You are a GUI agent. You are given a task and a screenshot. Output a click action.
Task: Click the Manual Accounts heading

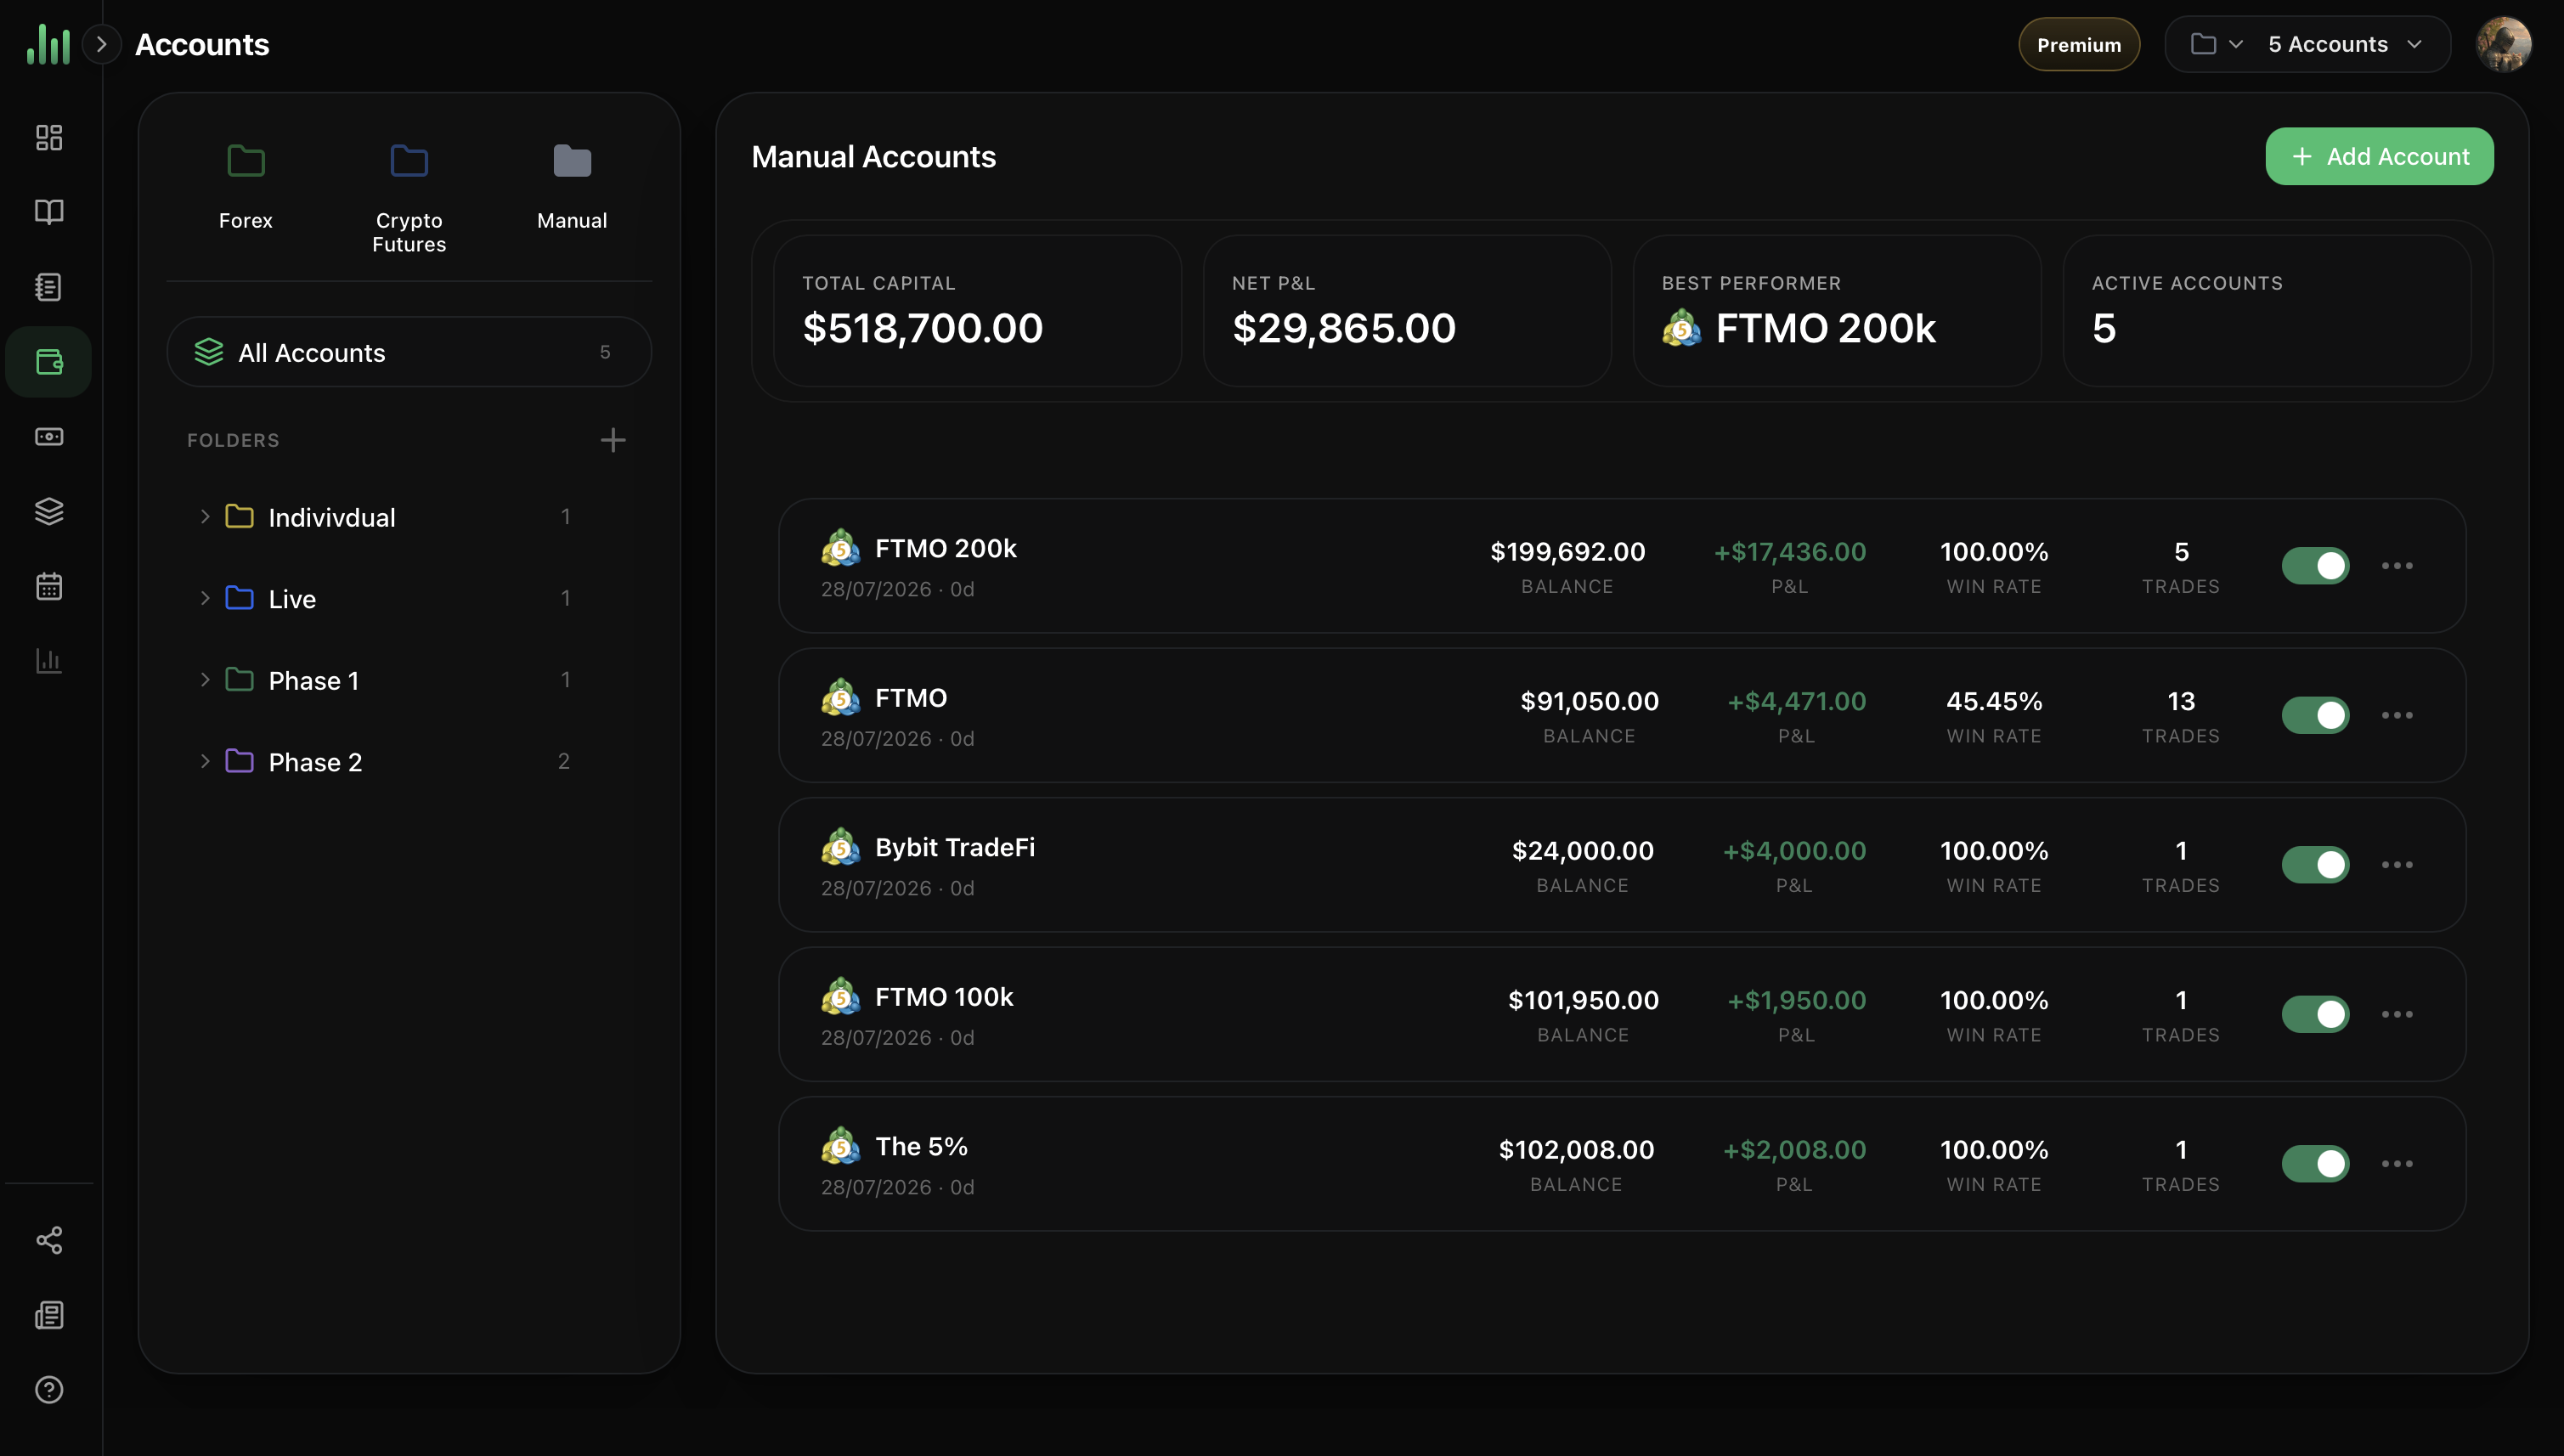click(x=873, y=157)
